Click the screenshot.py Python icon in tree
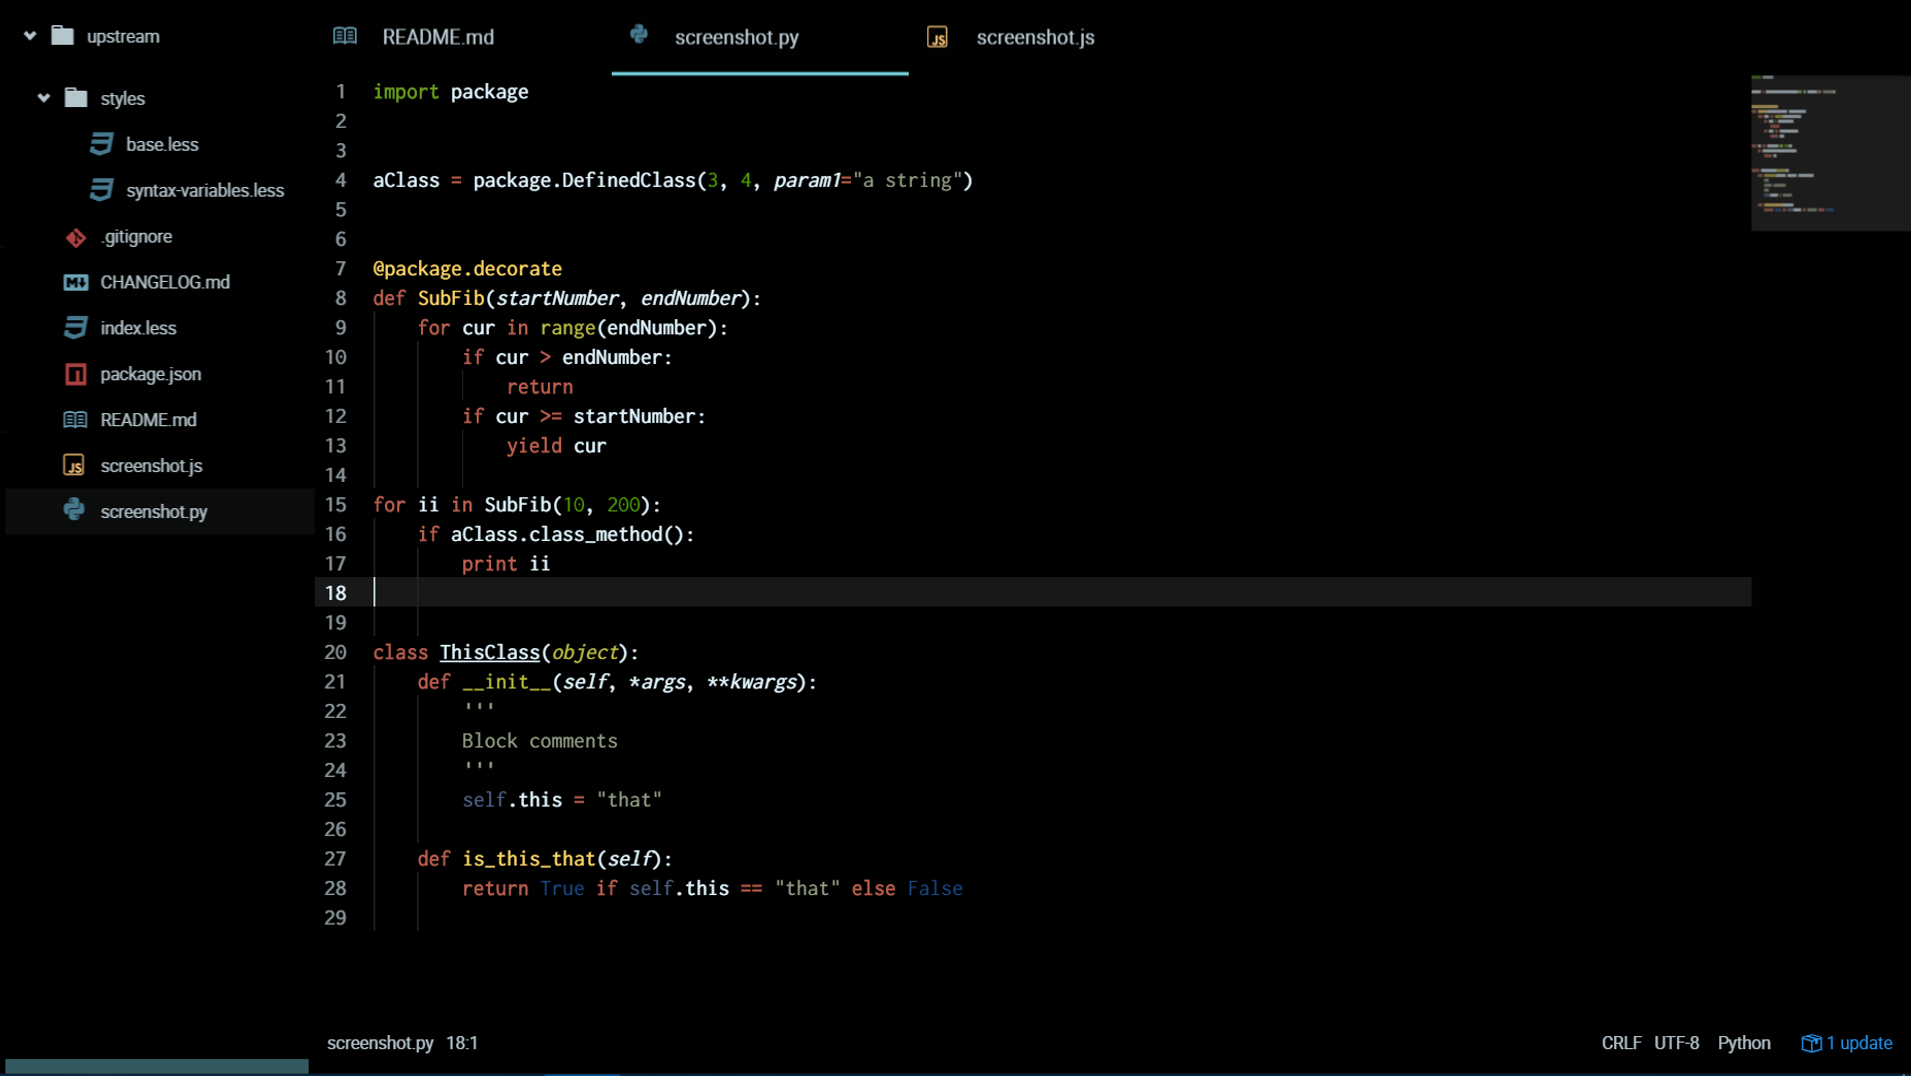 coord(74,510)
